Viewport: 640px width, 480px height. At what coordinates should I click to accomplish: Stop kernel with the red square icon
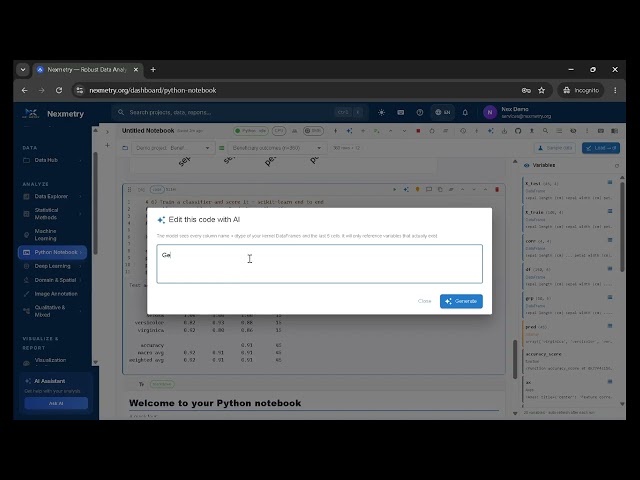(418, 131)
